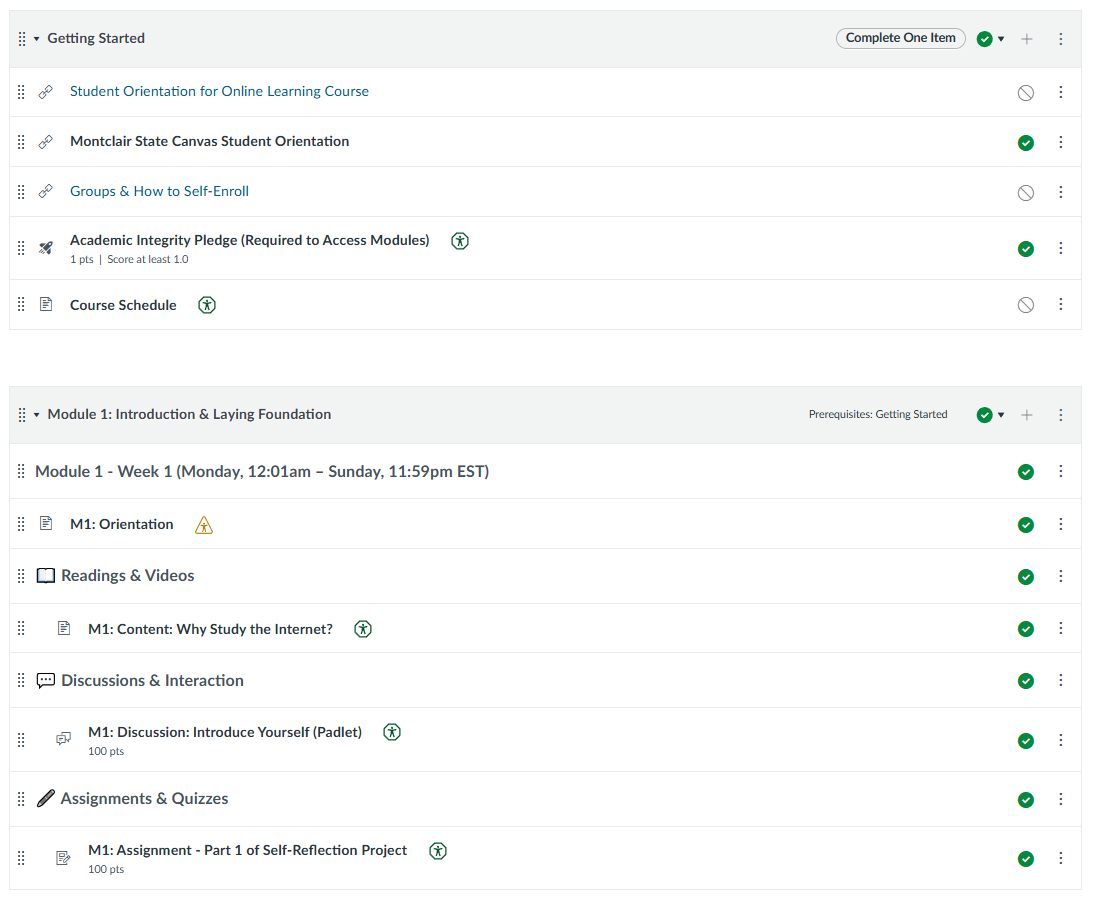Publish the Course Schedule page
The width and height of the screenshot is (1098, 902).
click(x=1025, y=305)
